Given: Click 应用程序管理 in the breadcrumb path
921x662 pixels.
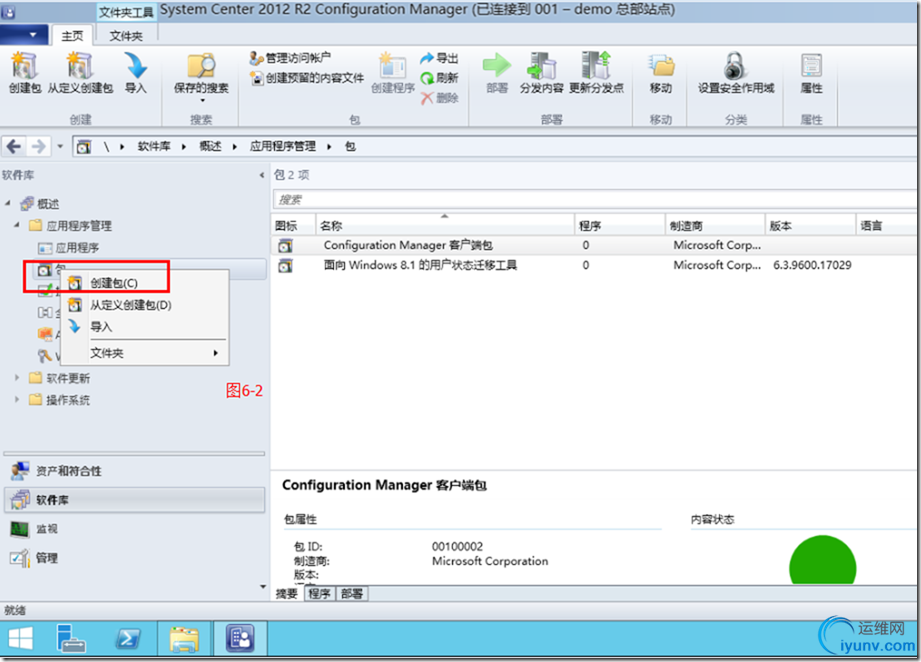Looking at the screenshot, I should (x=283, y=146).
